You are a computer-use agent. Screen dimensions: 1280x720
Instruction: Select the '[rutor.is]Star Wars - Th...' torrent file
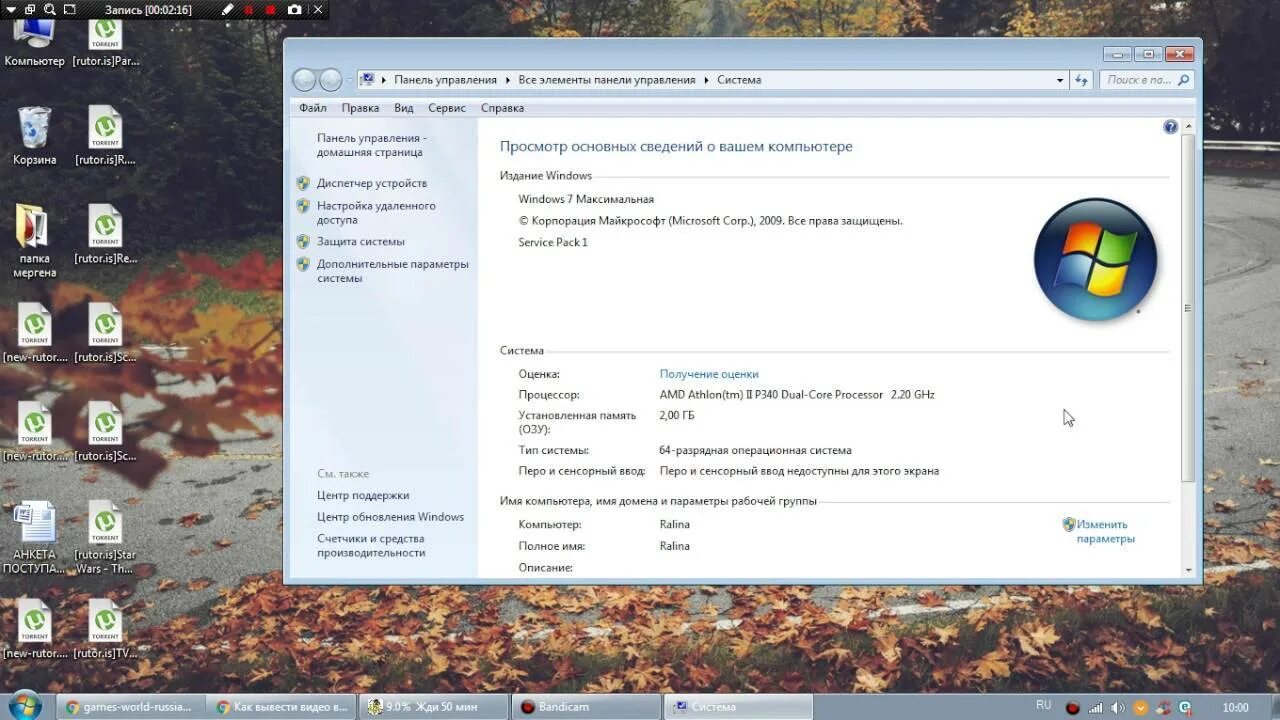tap(105, 538)
